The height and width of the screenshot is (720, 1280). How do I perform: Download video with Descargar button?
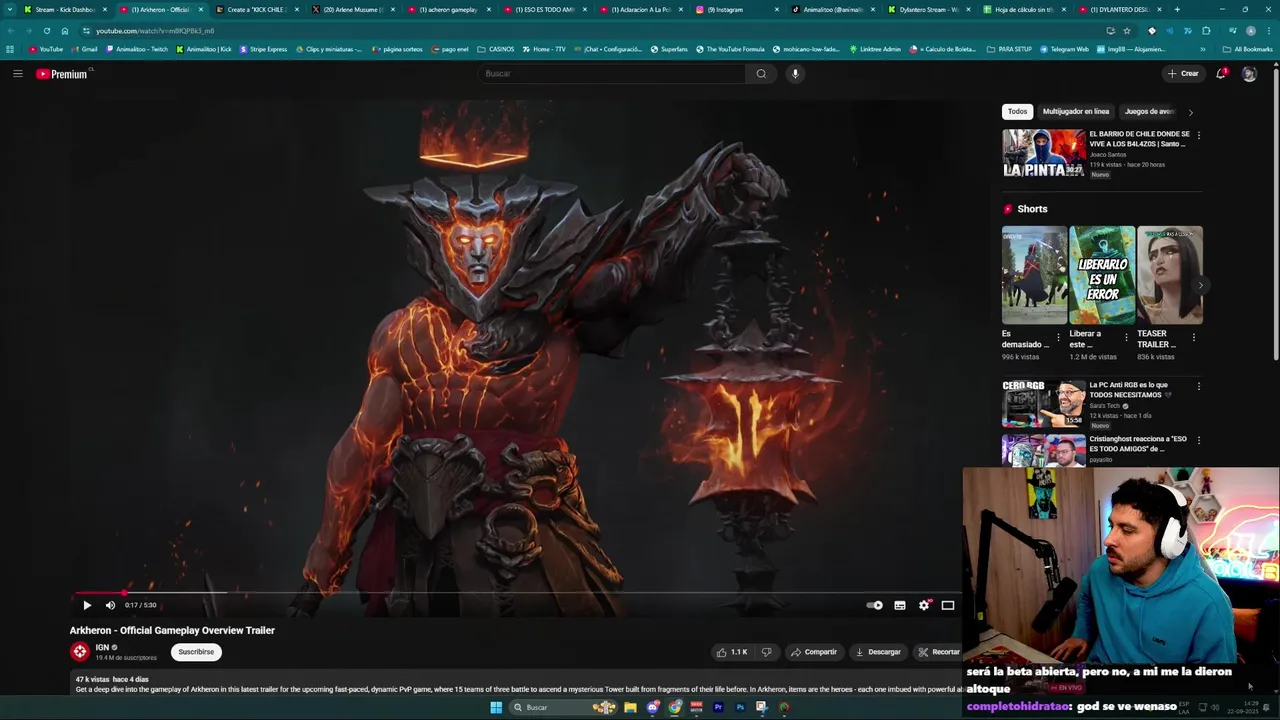(x=879, y=652)
